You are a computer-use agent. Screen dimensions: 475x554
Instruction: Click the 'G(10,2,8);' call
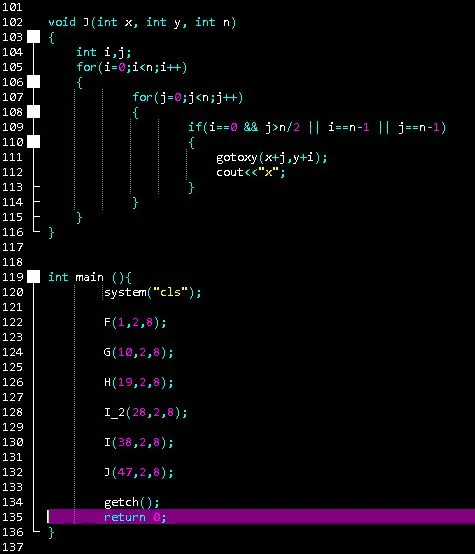(139, 353)
